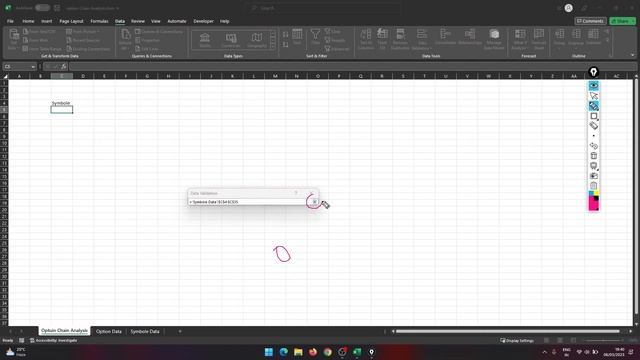Screen dimensions: 640x360
Task: Switch to the Home ribbon tab
Action: click(x=28, y=21)
